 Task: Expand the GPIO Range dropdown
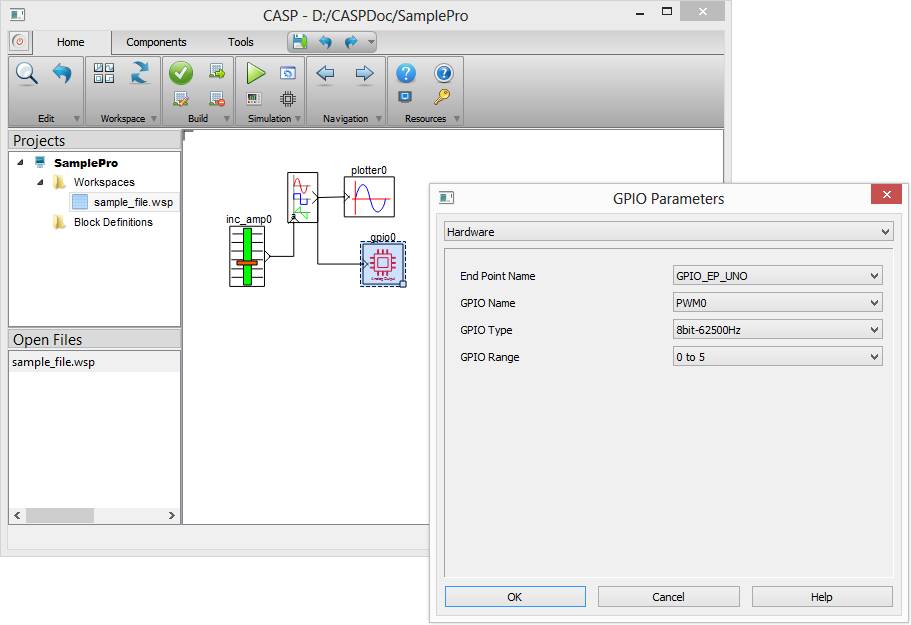777,357
